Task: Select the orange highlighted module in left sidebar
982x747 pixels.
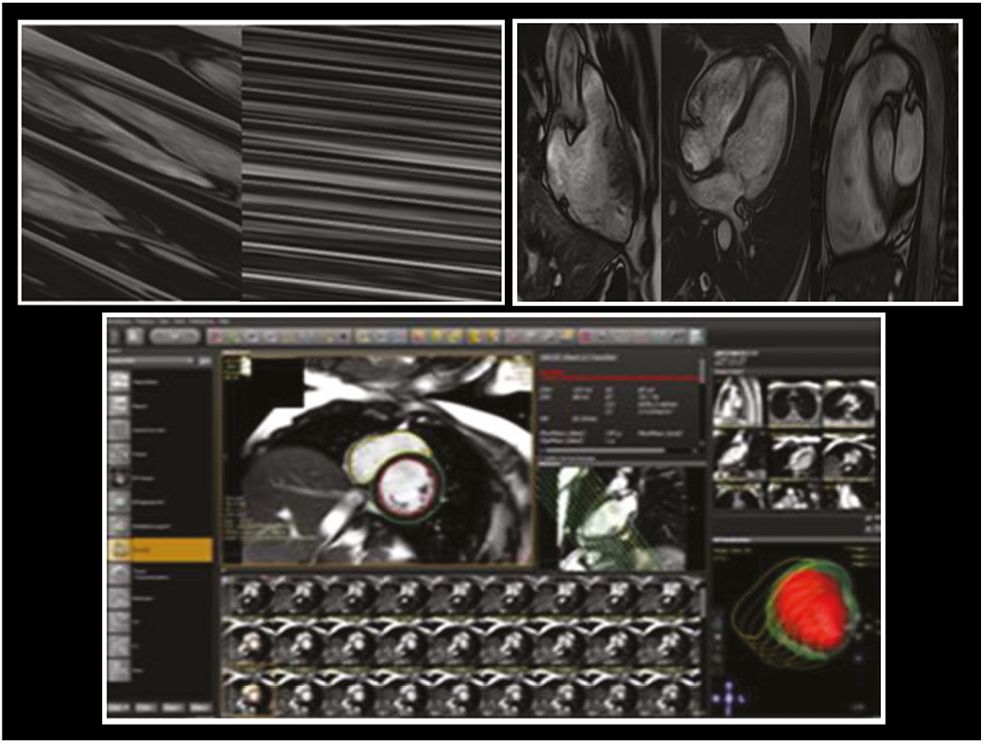Action: click(160, 549)
